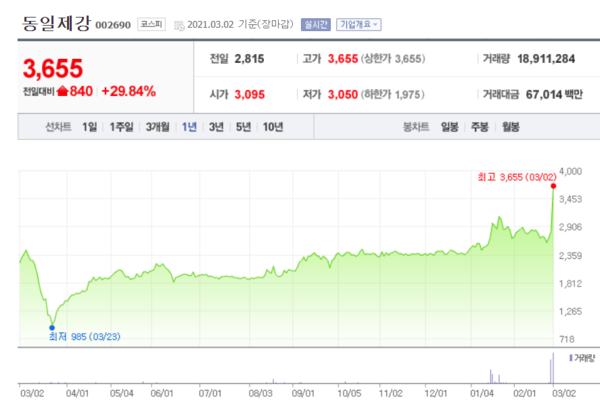
Task: Toggle the 실시간 real-time button
Action: 316,25
